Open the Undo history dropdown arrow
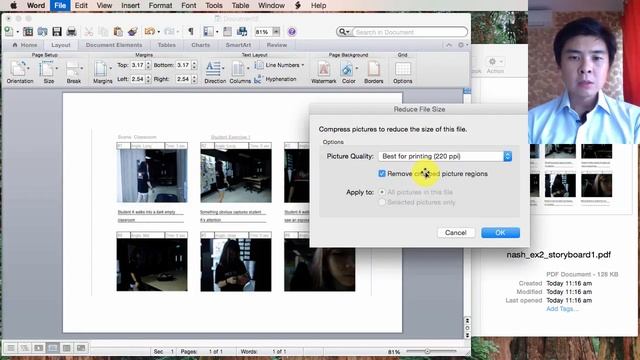The height and width of the screenshot is (360, 640). click(159, 32)
